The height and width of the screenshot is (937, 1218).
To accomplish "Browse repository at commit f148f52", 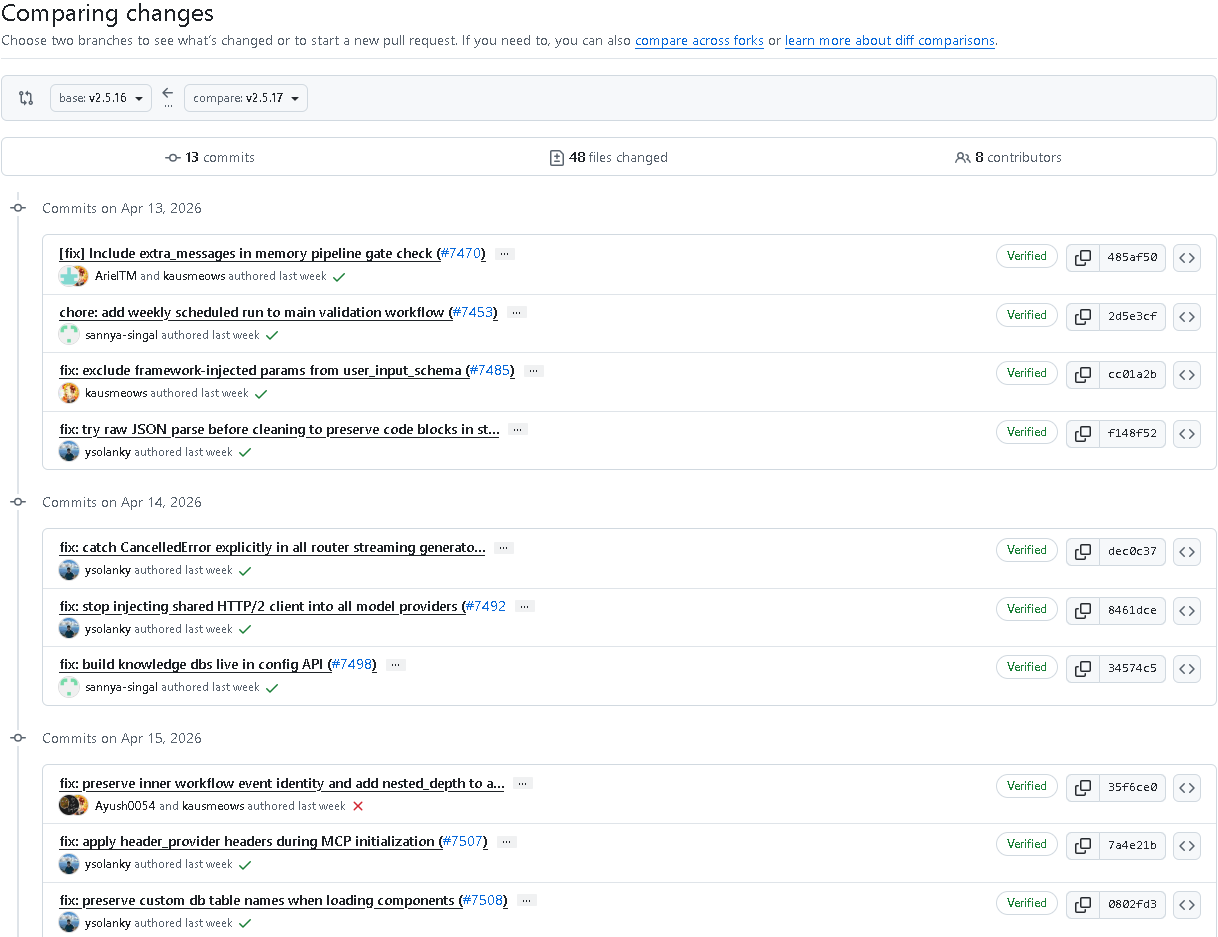I will click(x=1186, y=433).
